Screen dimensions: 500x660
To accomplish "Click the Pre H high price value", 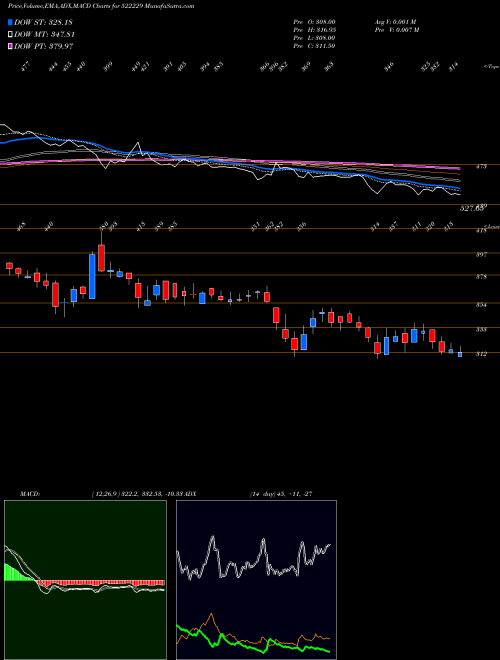I will (x=327, y=30).
